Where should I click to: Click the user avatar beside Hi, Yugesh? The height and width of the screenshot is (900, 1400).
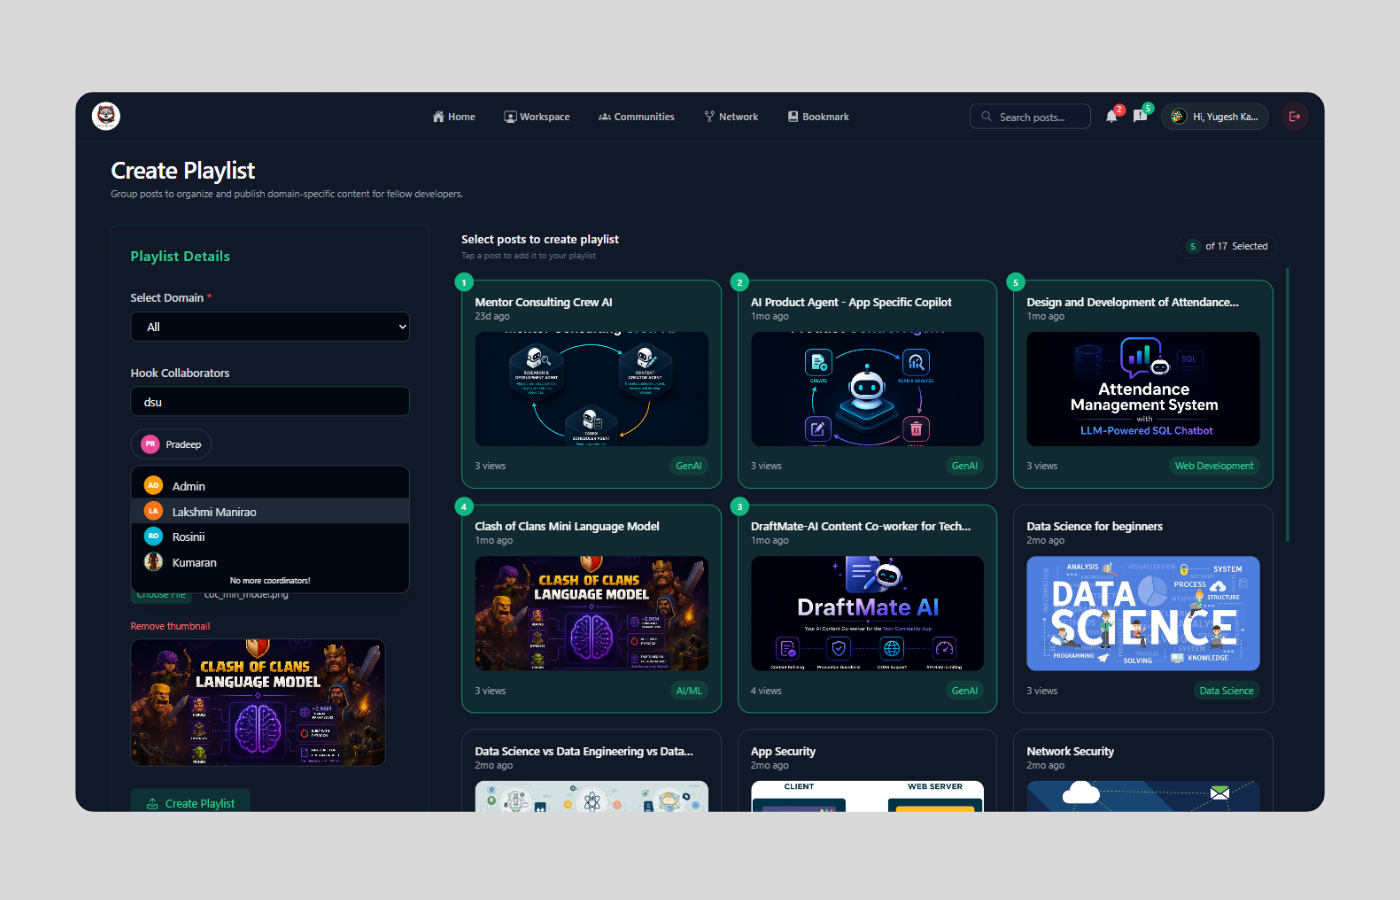[1178, 117]
